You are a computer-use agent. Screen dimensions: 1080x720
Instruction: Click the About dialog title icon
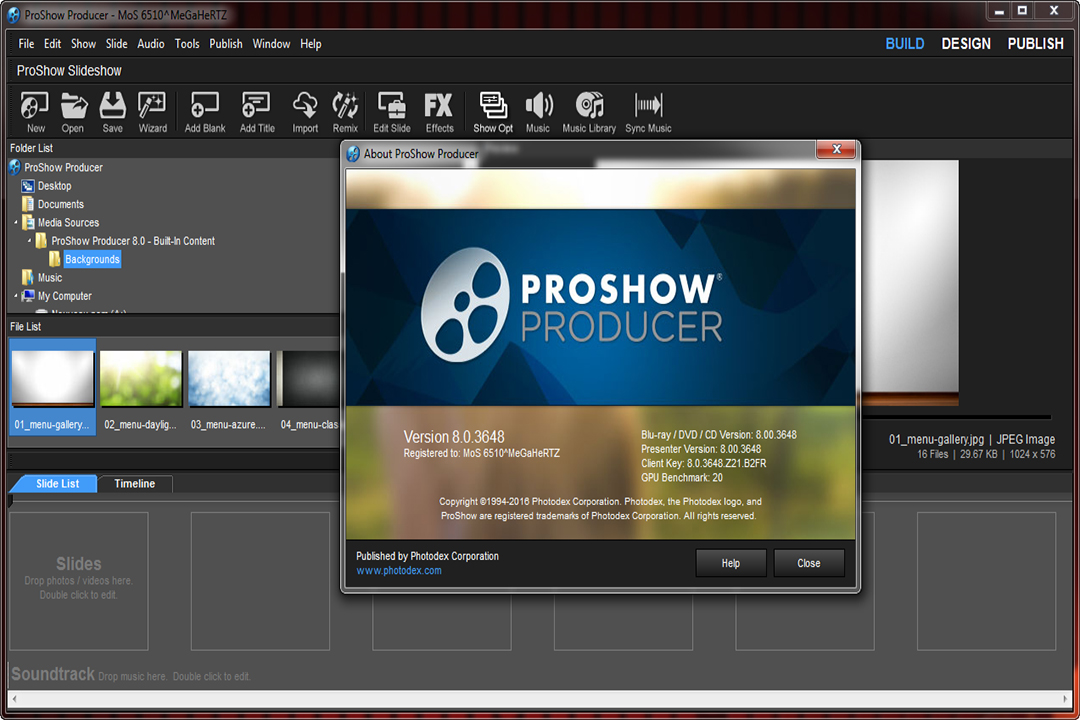point(353,154)
